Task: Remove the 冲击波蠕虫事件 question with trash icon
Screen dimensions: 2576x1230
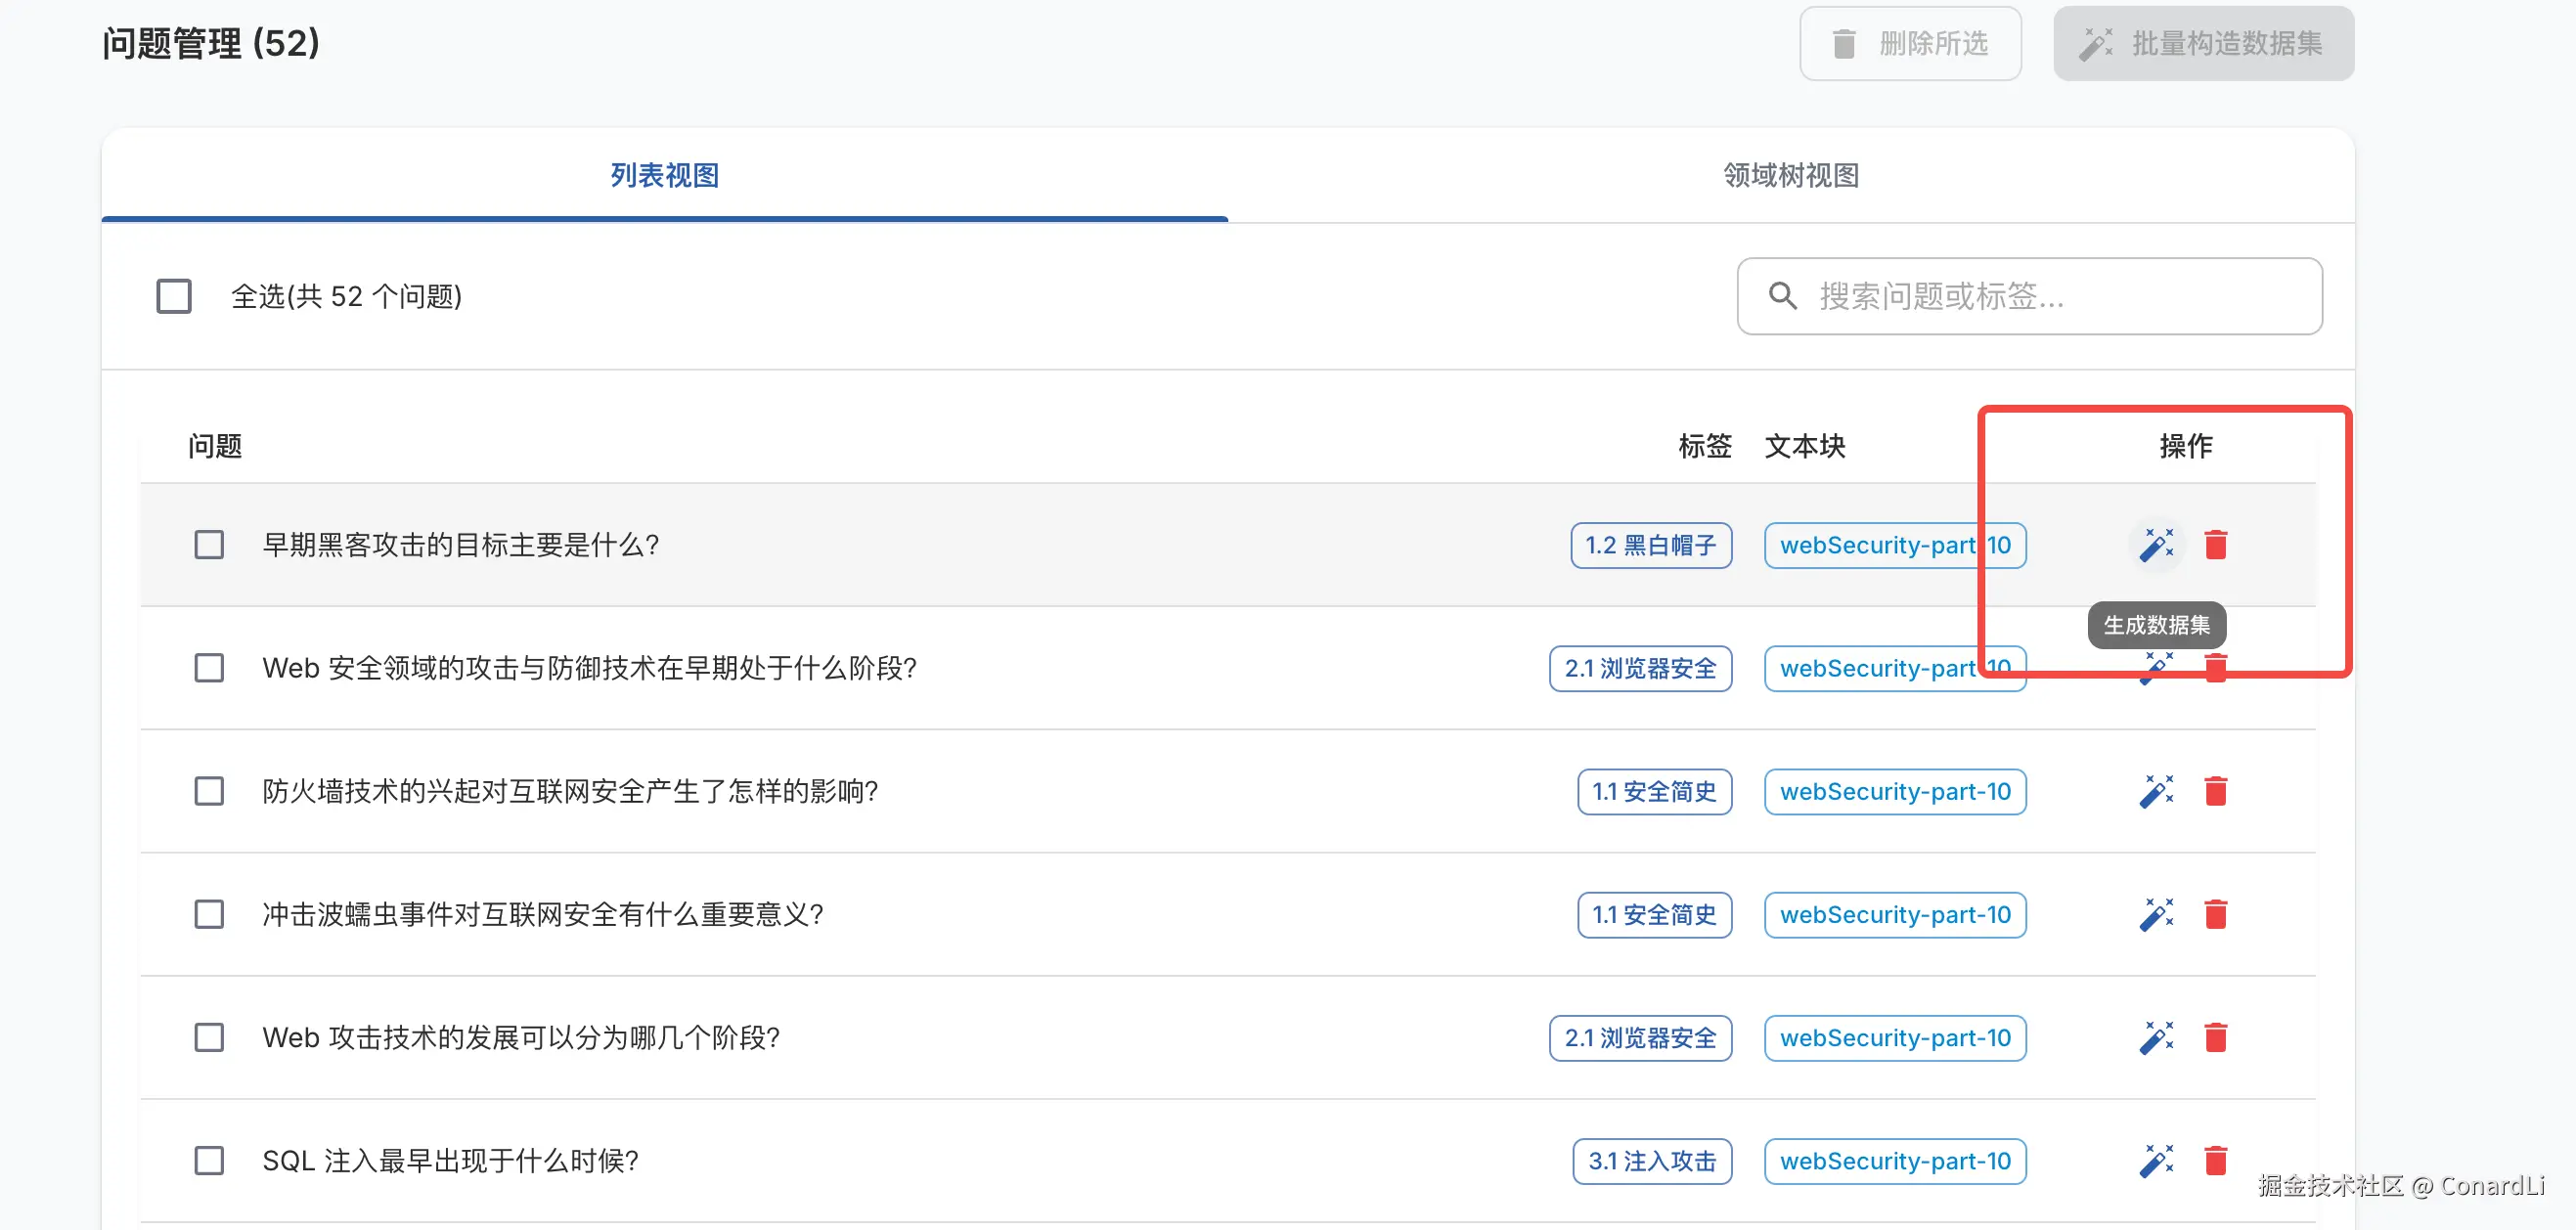Action: tap(2215, 914)
